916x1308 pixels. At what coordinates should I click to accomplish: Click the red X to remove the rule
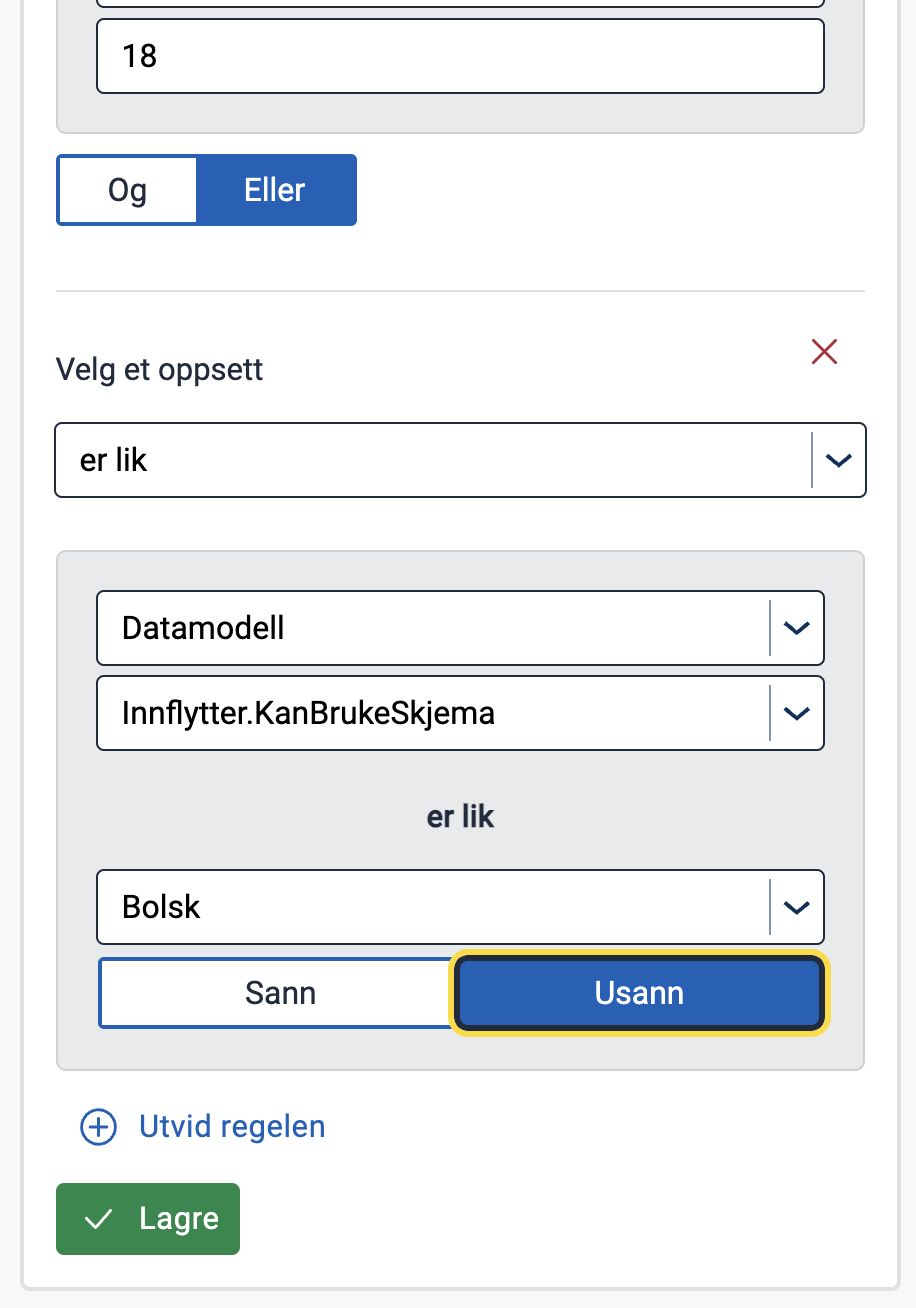(x=824, y=352)
